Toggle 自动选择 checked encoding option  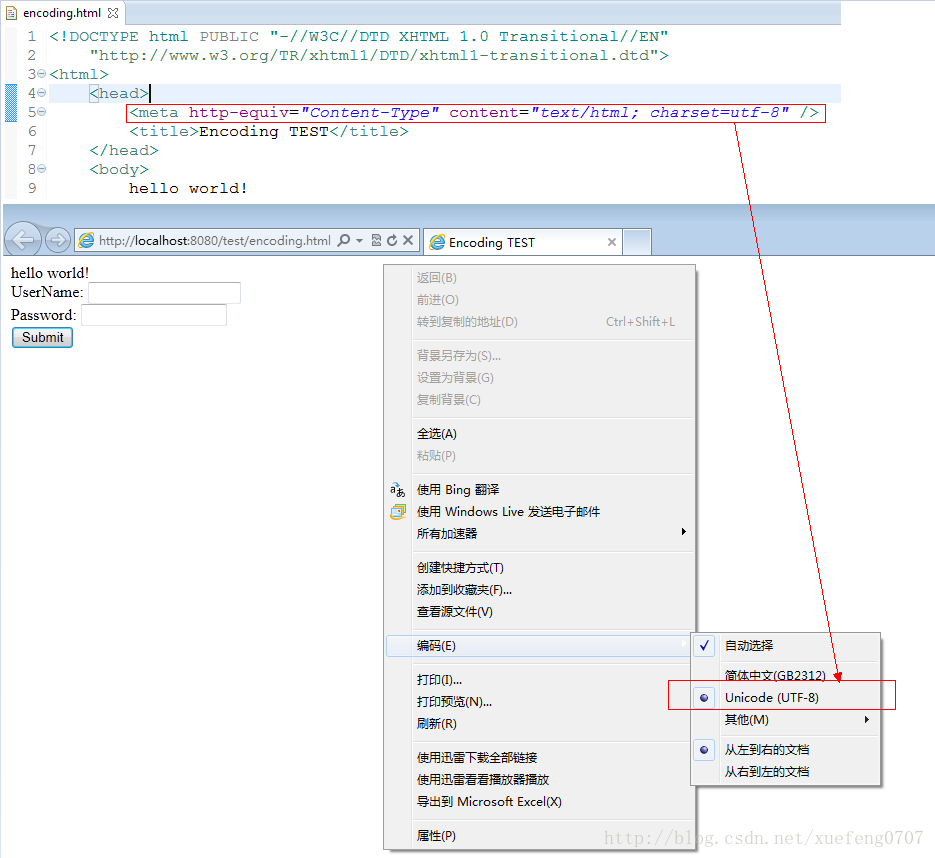pos(786,646)
